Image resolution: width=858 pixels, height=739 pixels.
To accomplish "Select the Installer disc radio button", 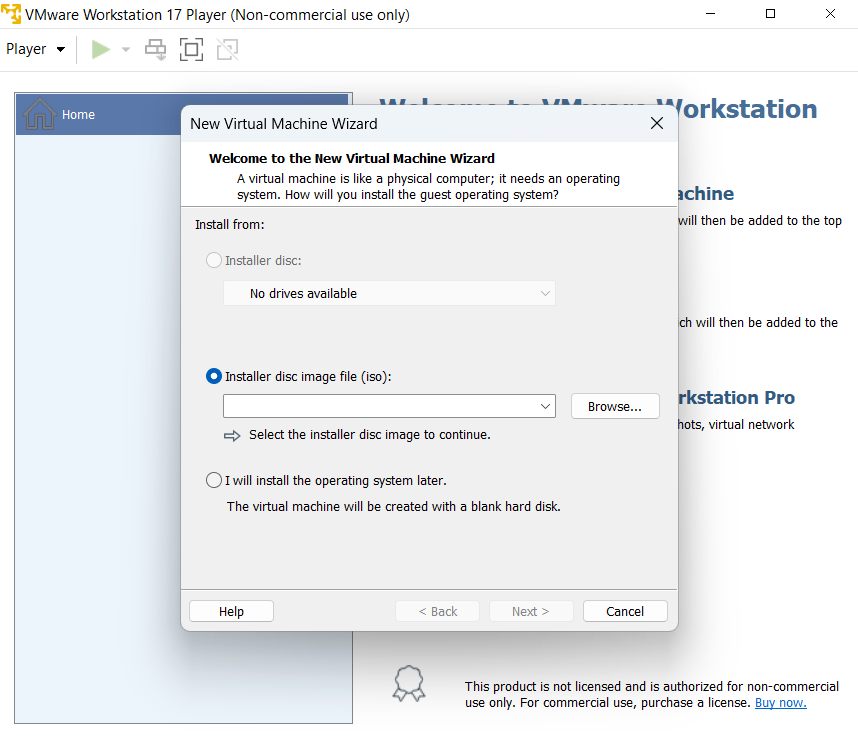I will click(x=213, y=260).
